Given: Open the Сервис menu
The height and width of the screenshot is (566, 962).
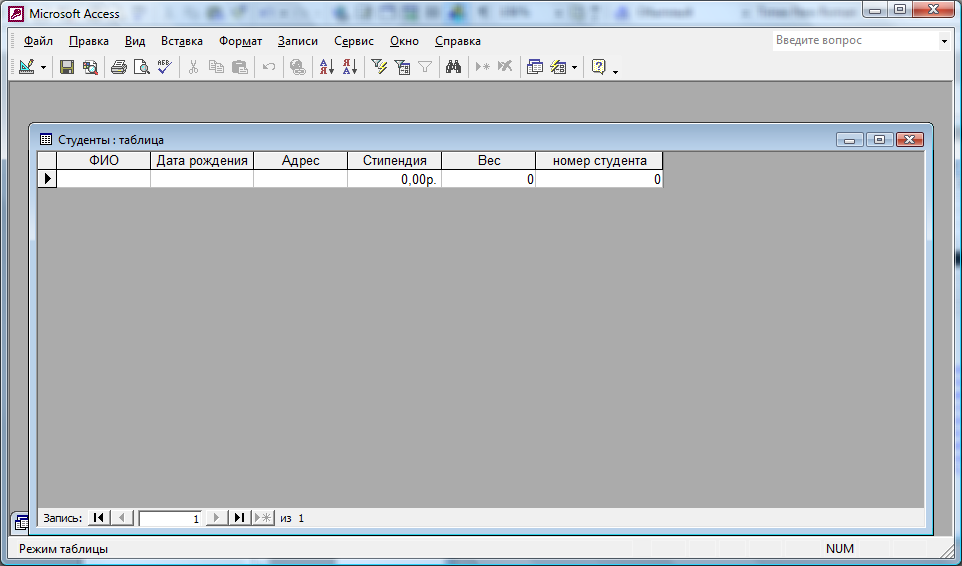Looking at the screenshot, I should pos(354,41).
